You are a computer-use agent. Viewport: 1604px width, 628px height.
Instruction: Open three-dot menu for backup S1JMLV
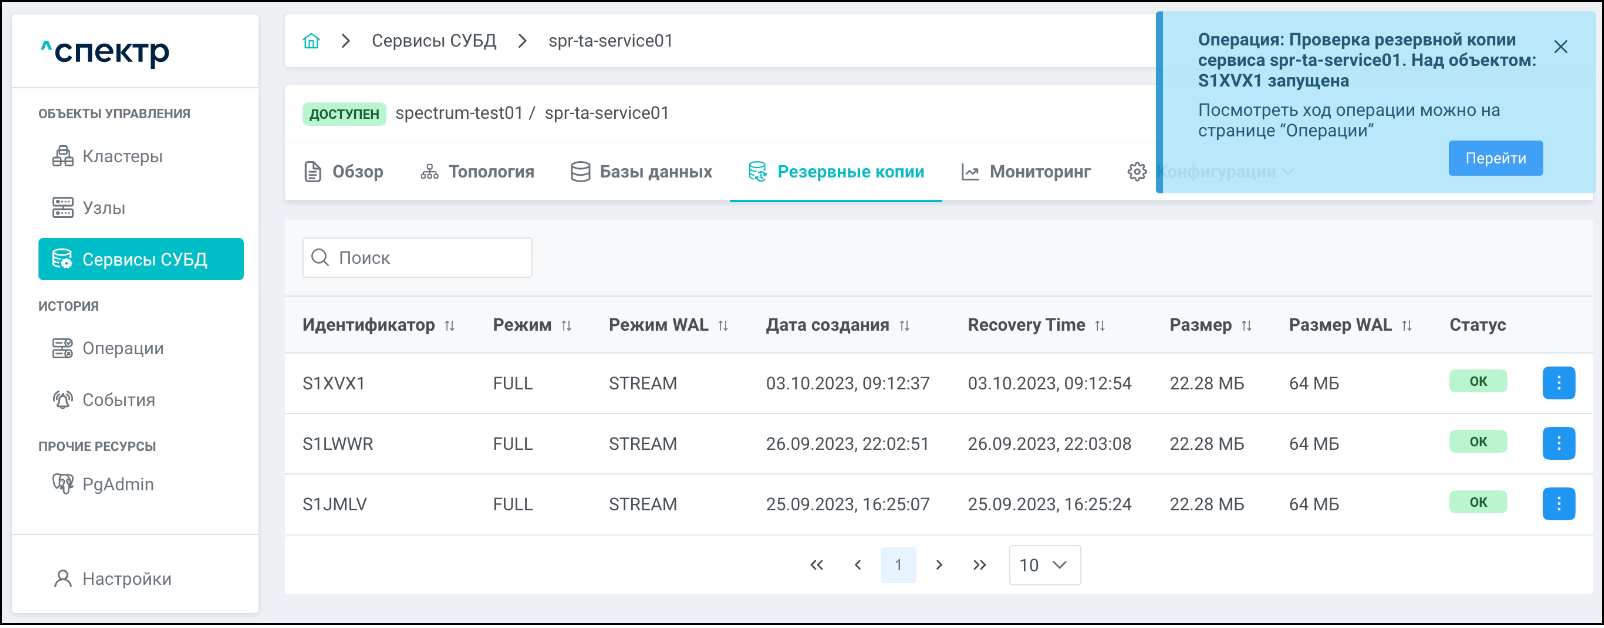click(1558, 504)
